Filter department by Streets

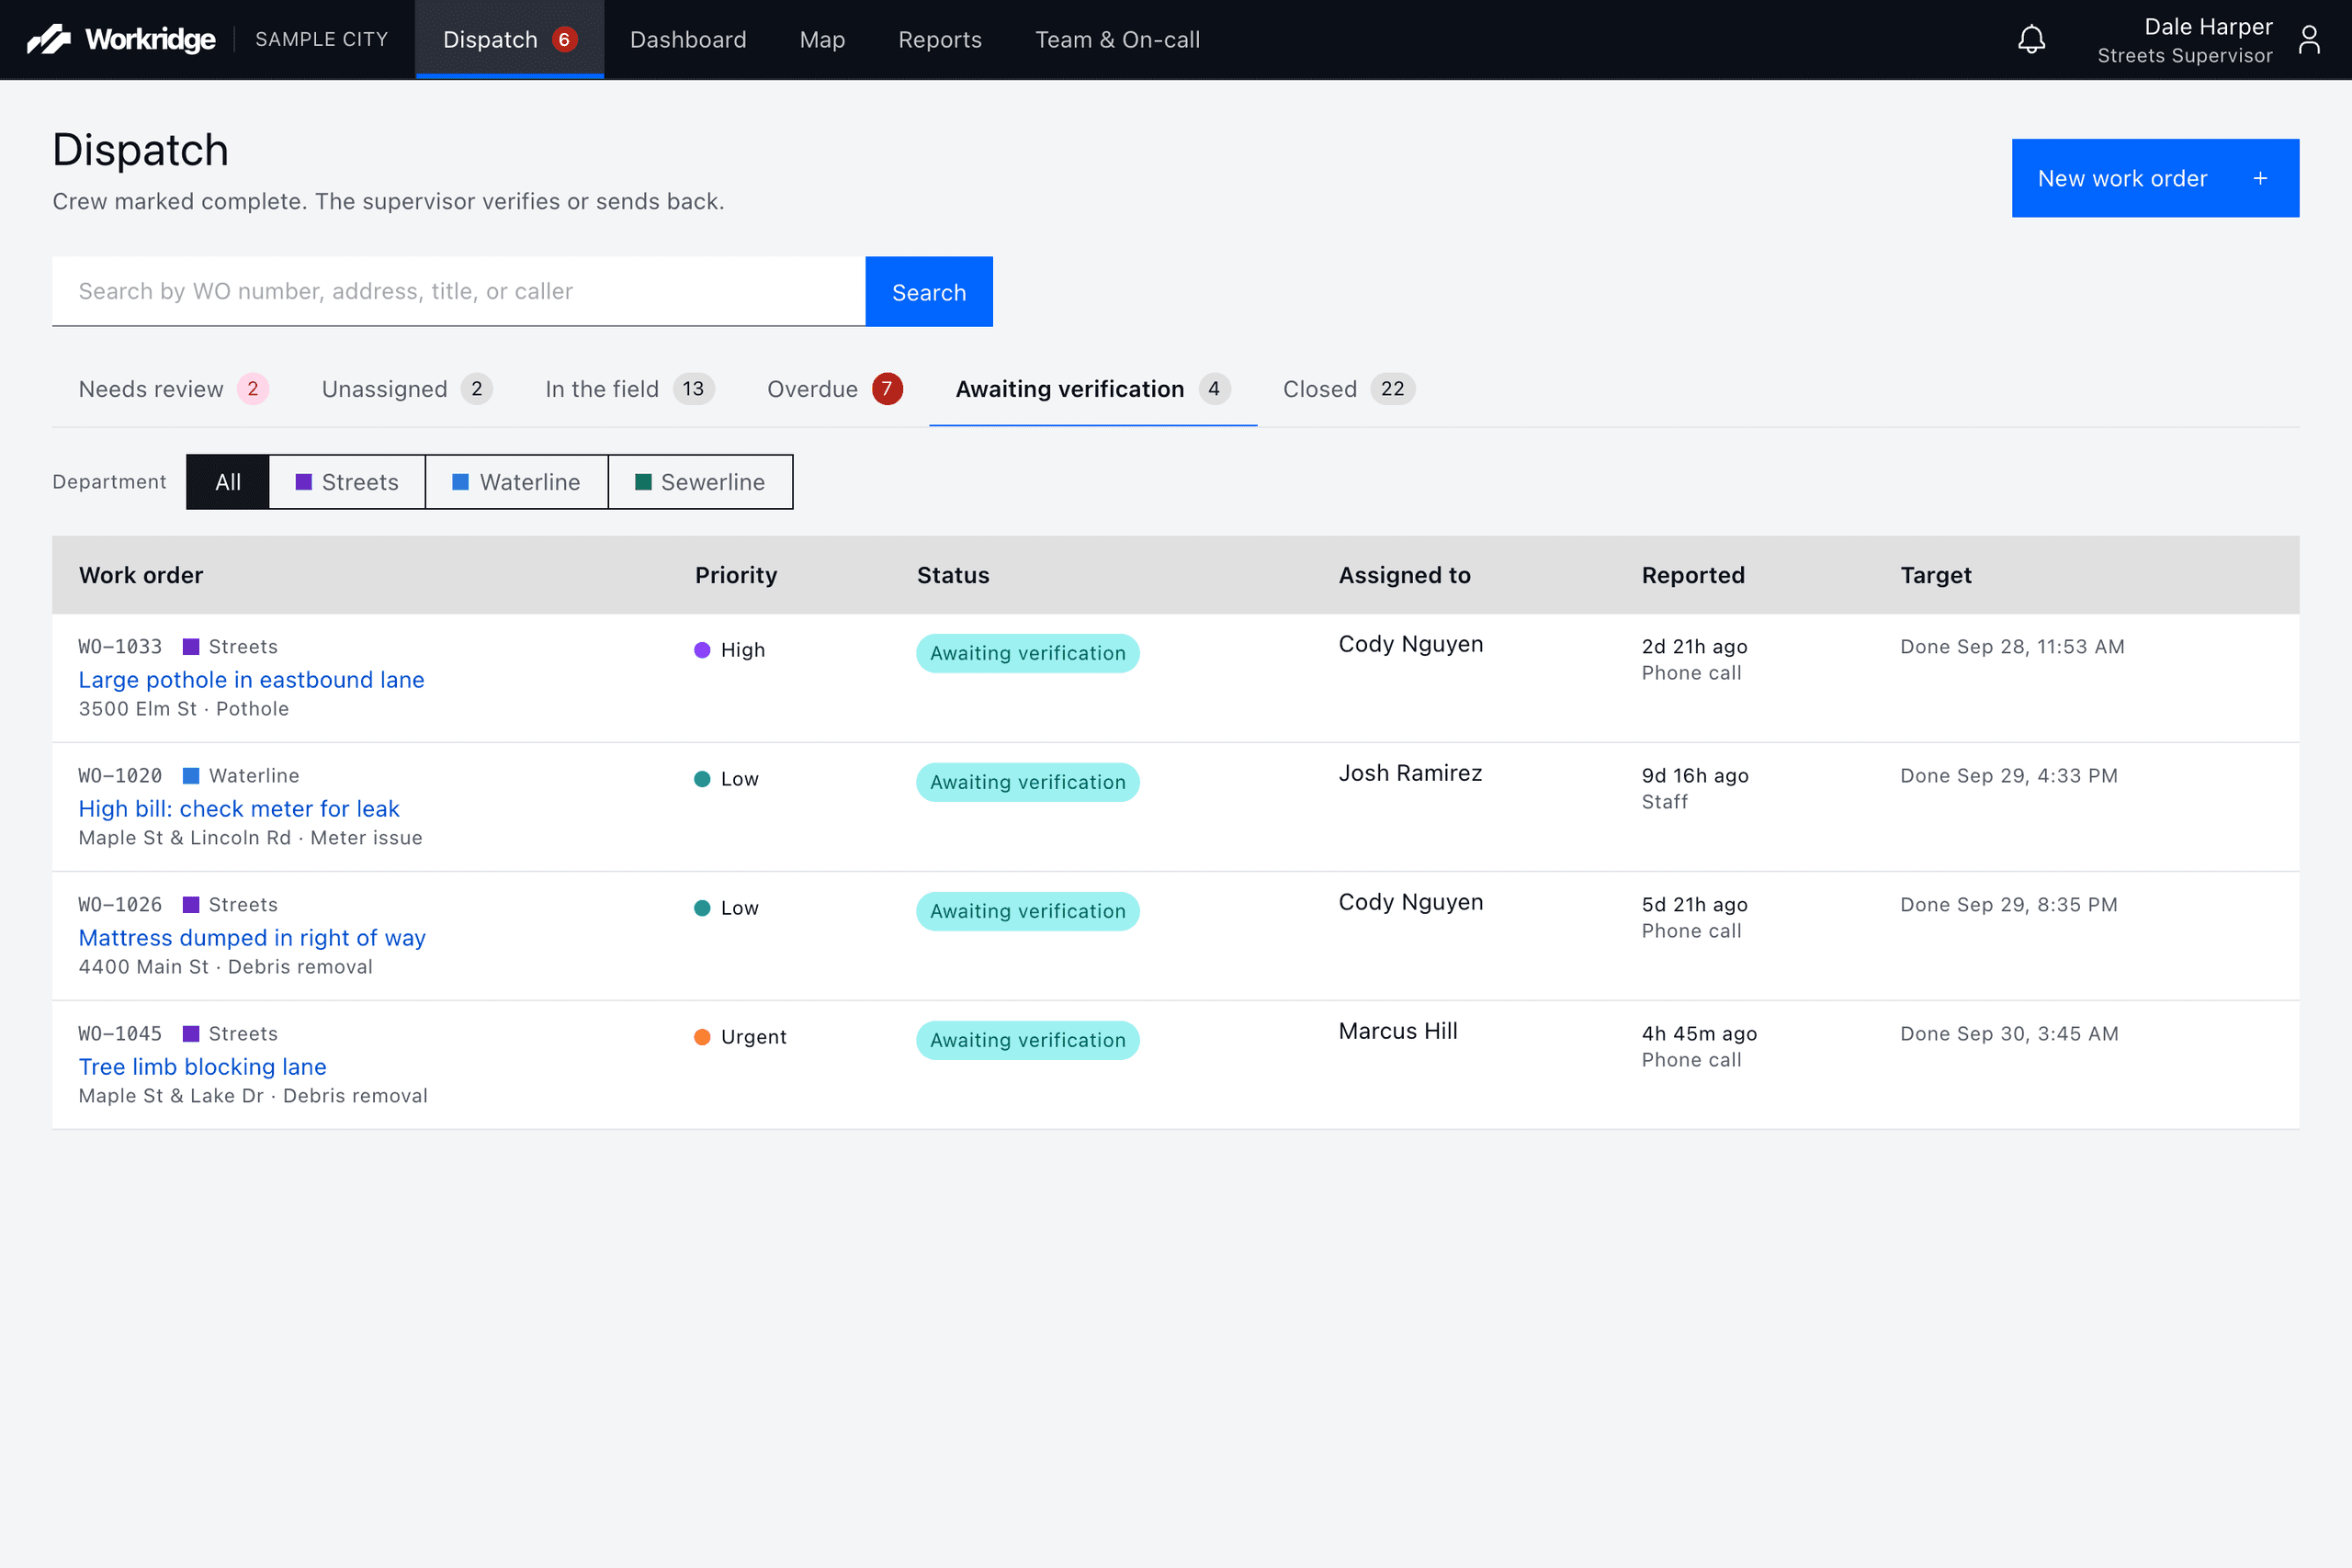(347, 482)
